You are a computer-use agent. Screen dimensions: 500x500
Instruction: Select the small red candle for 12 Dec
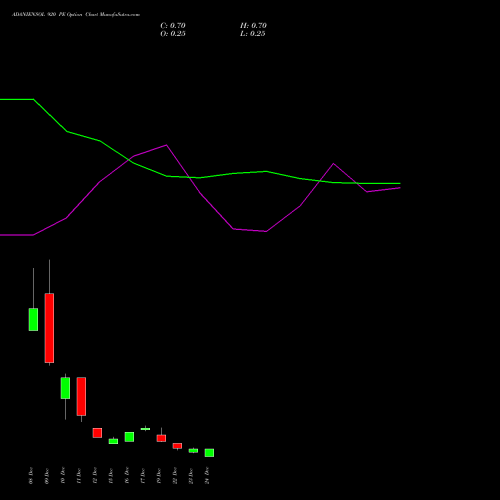tap(97, 433)
